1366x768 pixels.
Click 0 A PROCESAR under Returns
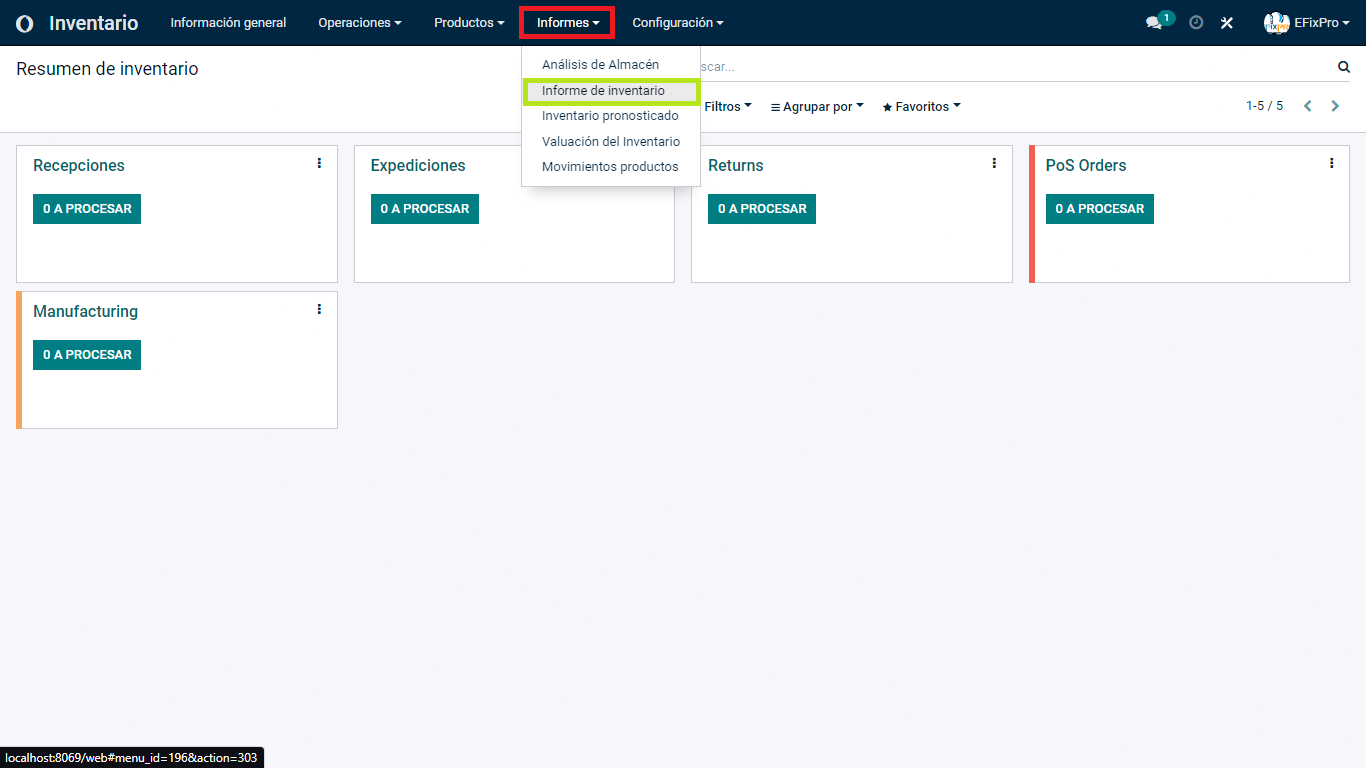[762, 209]
